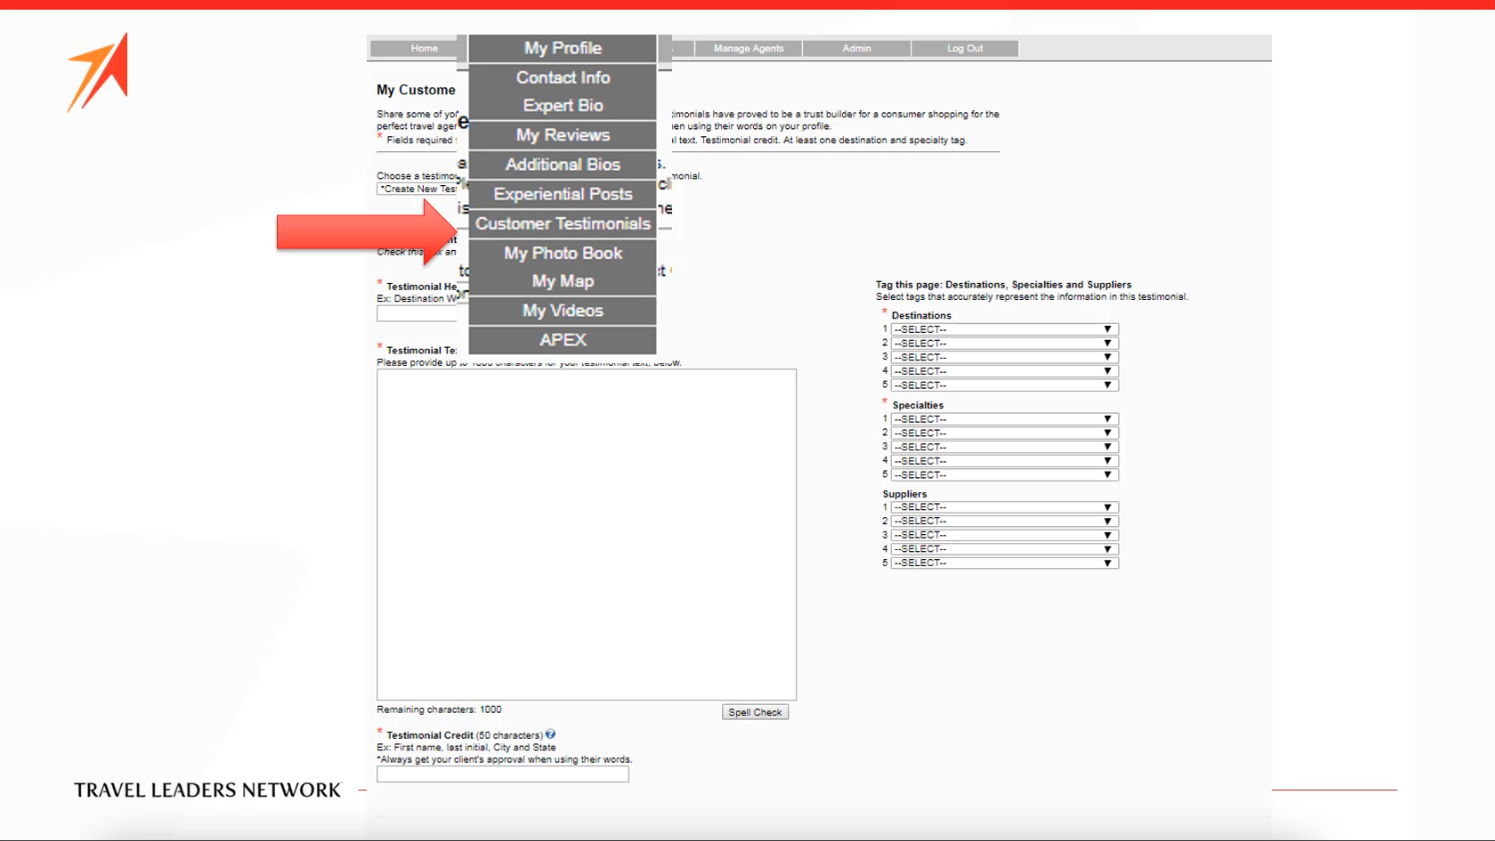Open Suppliers dropdown number 1
The height and width of the screenshot is (841, 1495).
coord(1004,507)
